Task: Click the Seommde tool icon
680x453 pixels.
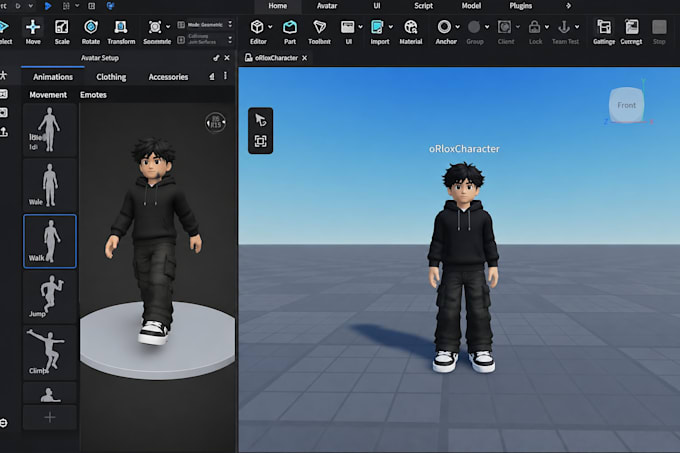Action: pyautogui.click(x=155, y=27)
